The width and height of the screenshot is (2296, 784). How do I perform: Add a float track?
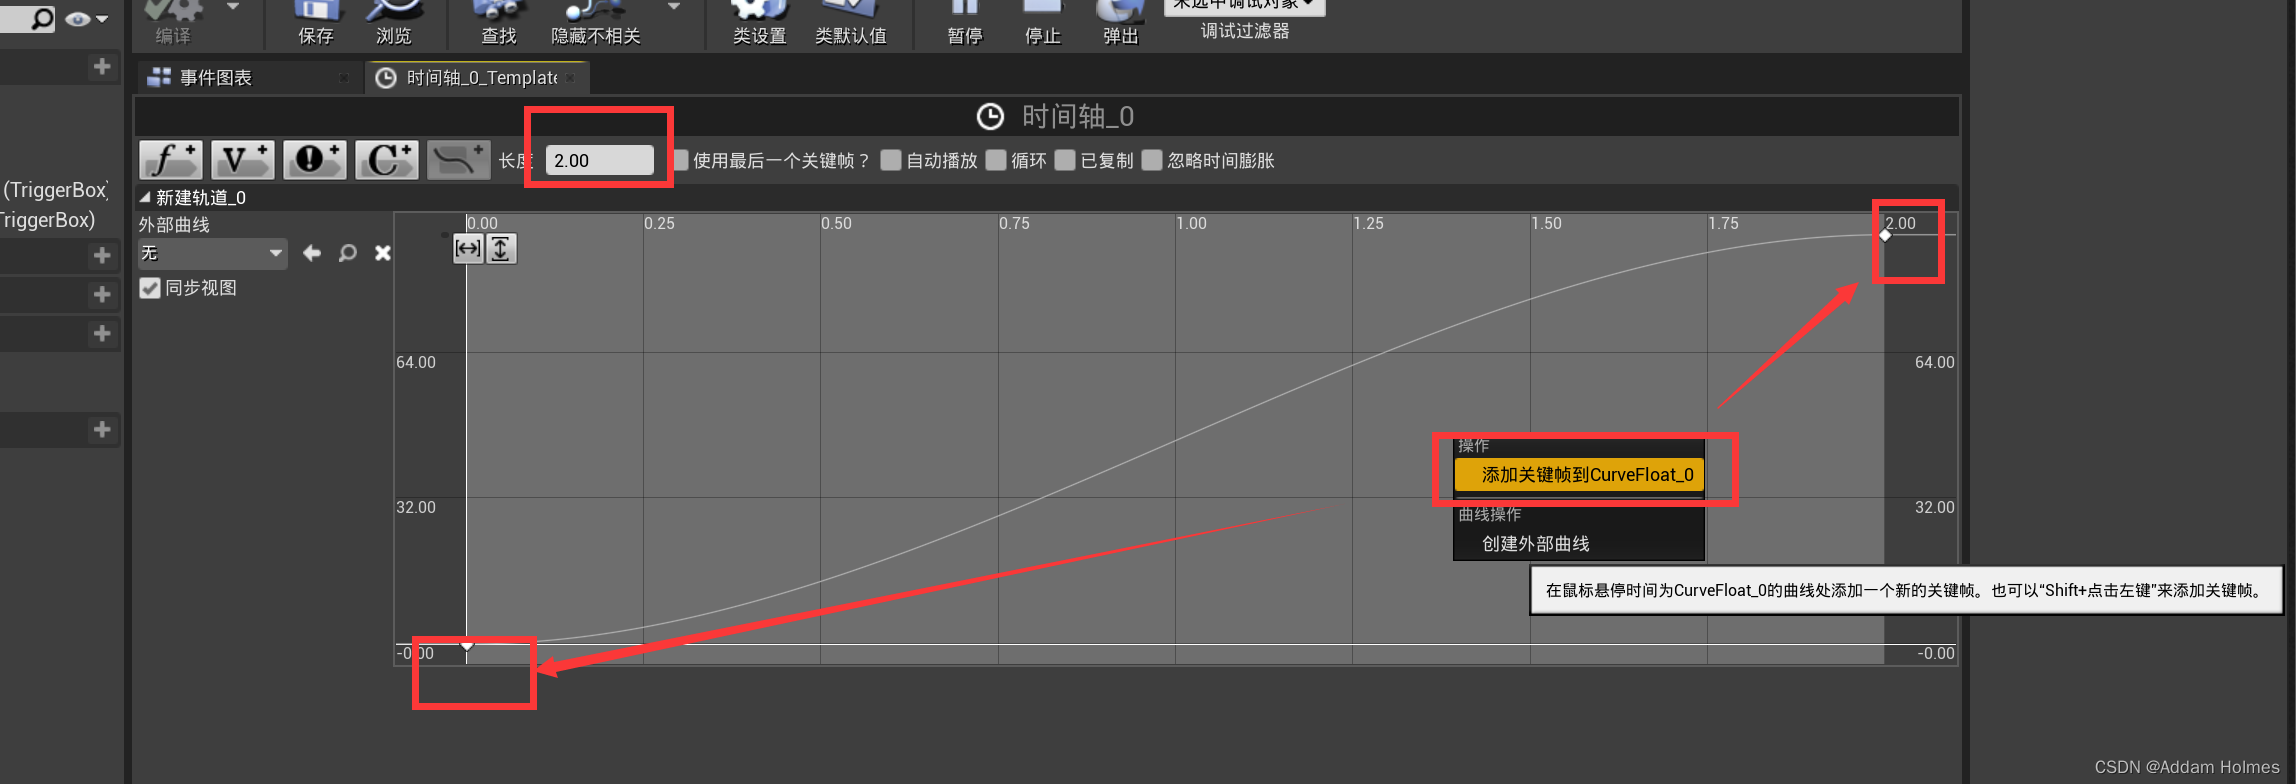(x=171, y=160)
